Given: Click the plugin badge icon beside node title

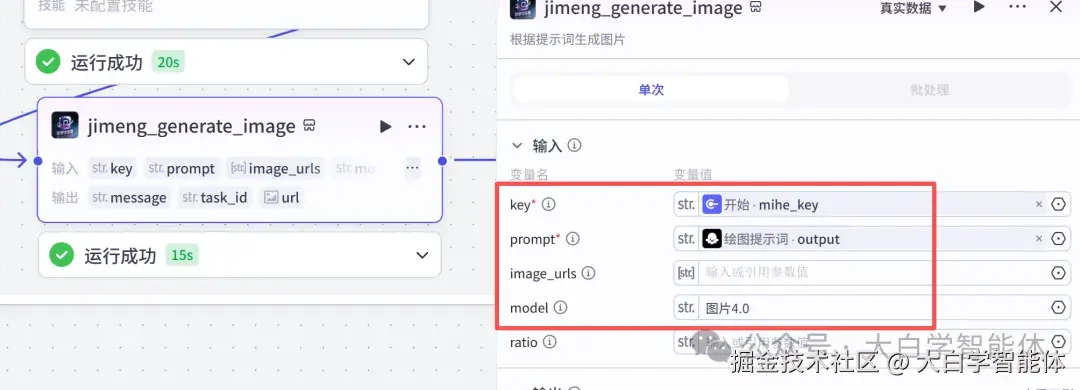Looking at the screenshot, I should point(309,126).
